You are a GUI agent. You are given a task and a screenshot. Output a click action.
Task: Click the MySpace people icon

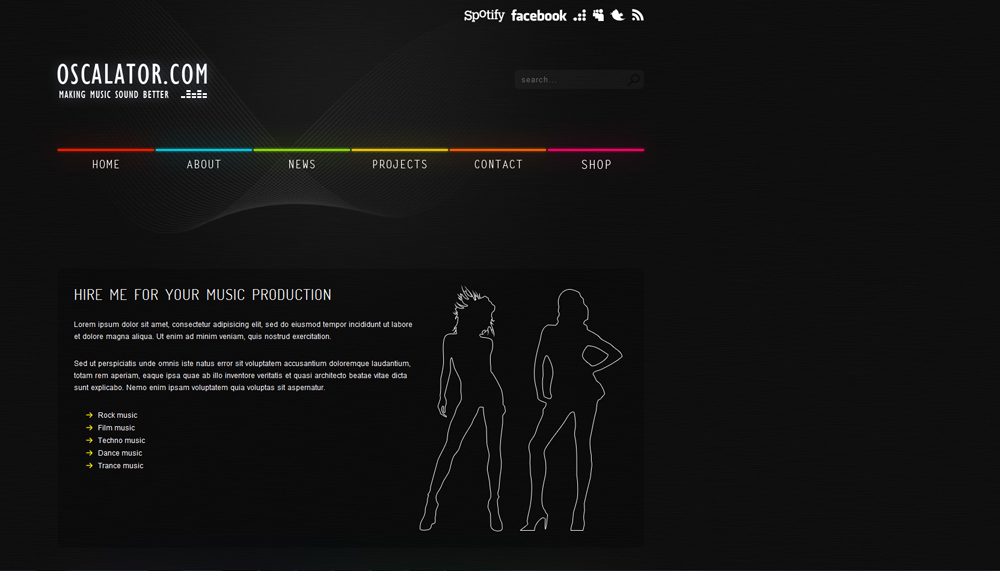pyautogui.click(x=598, y=15)
